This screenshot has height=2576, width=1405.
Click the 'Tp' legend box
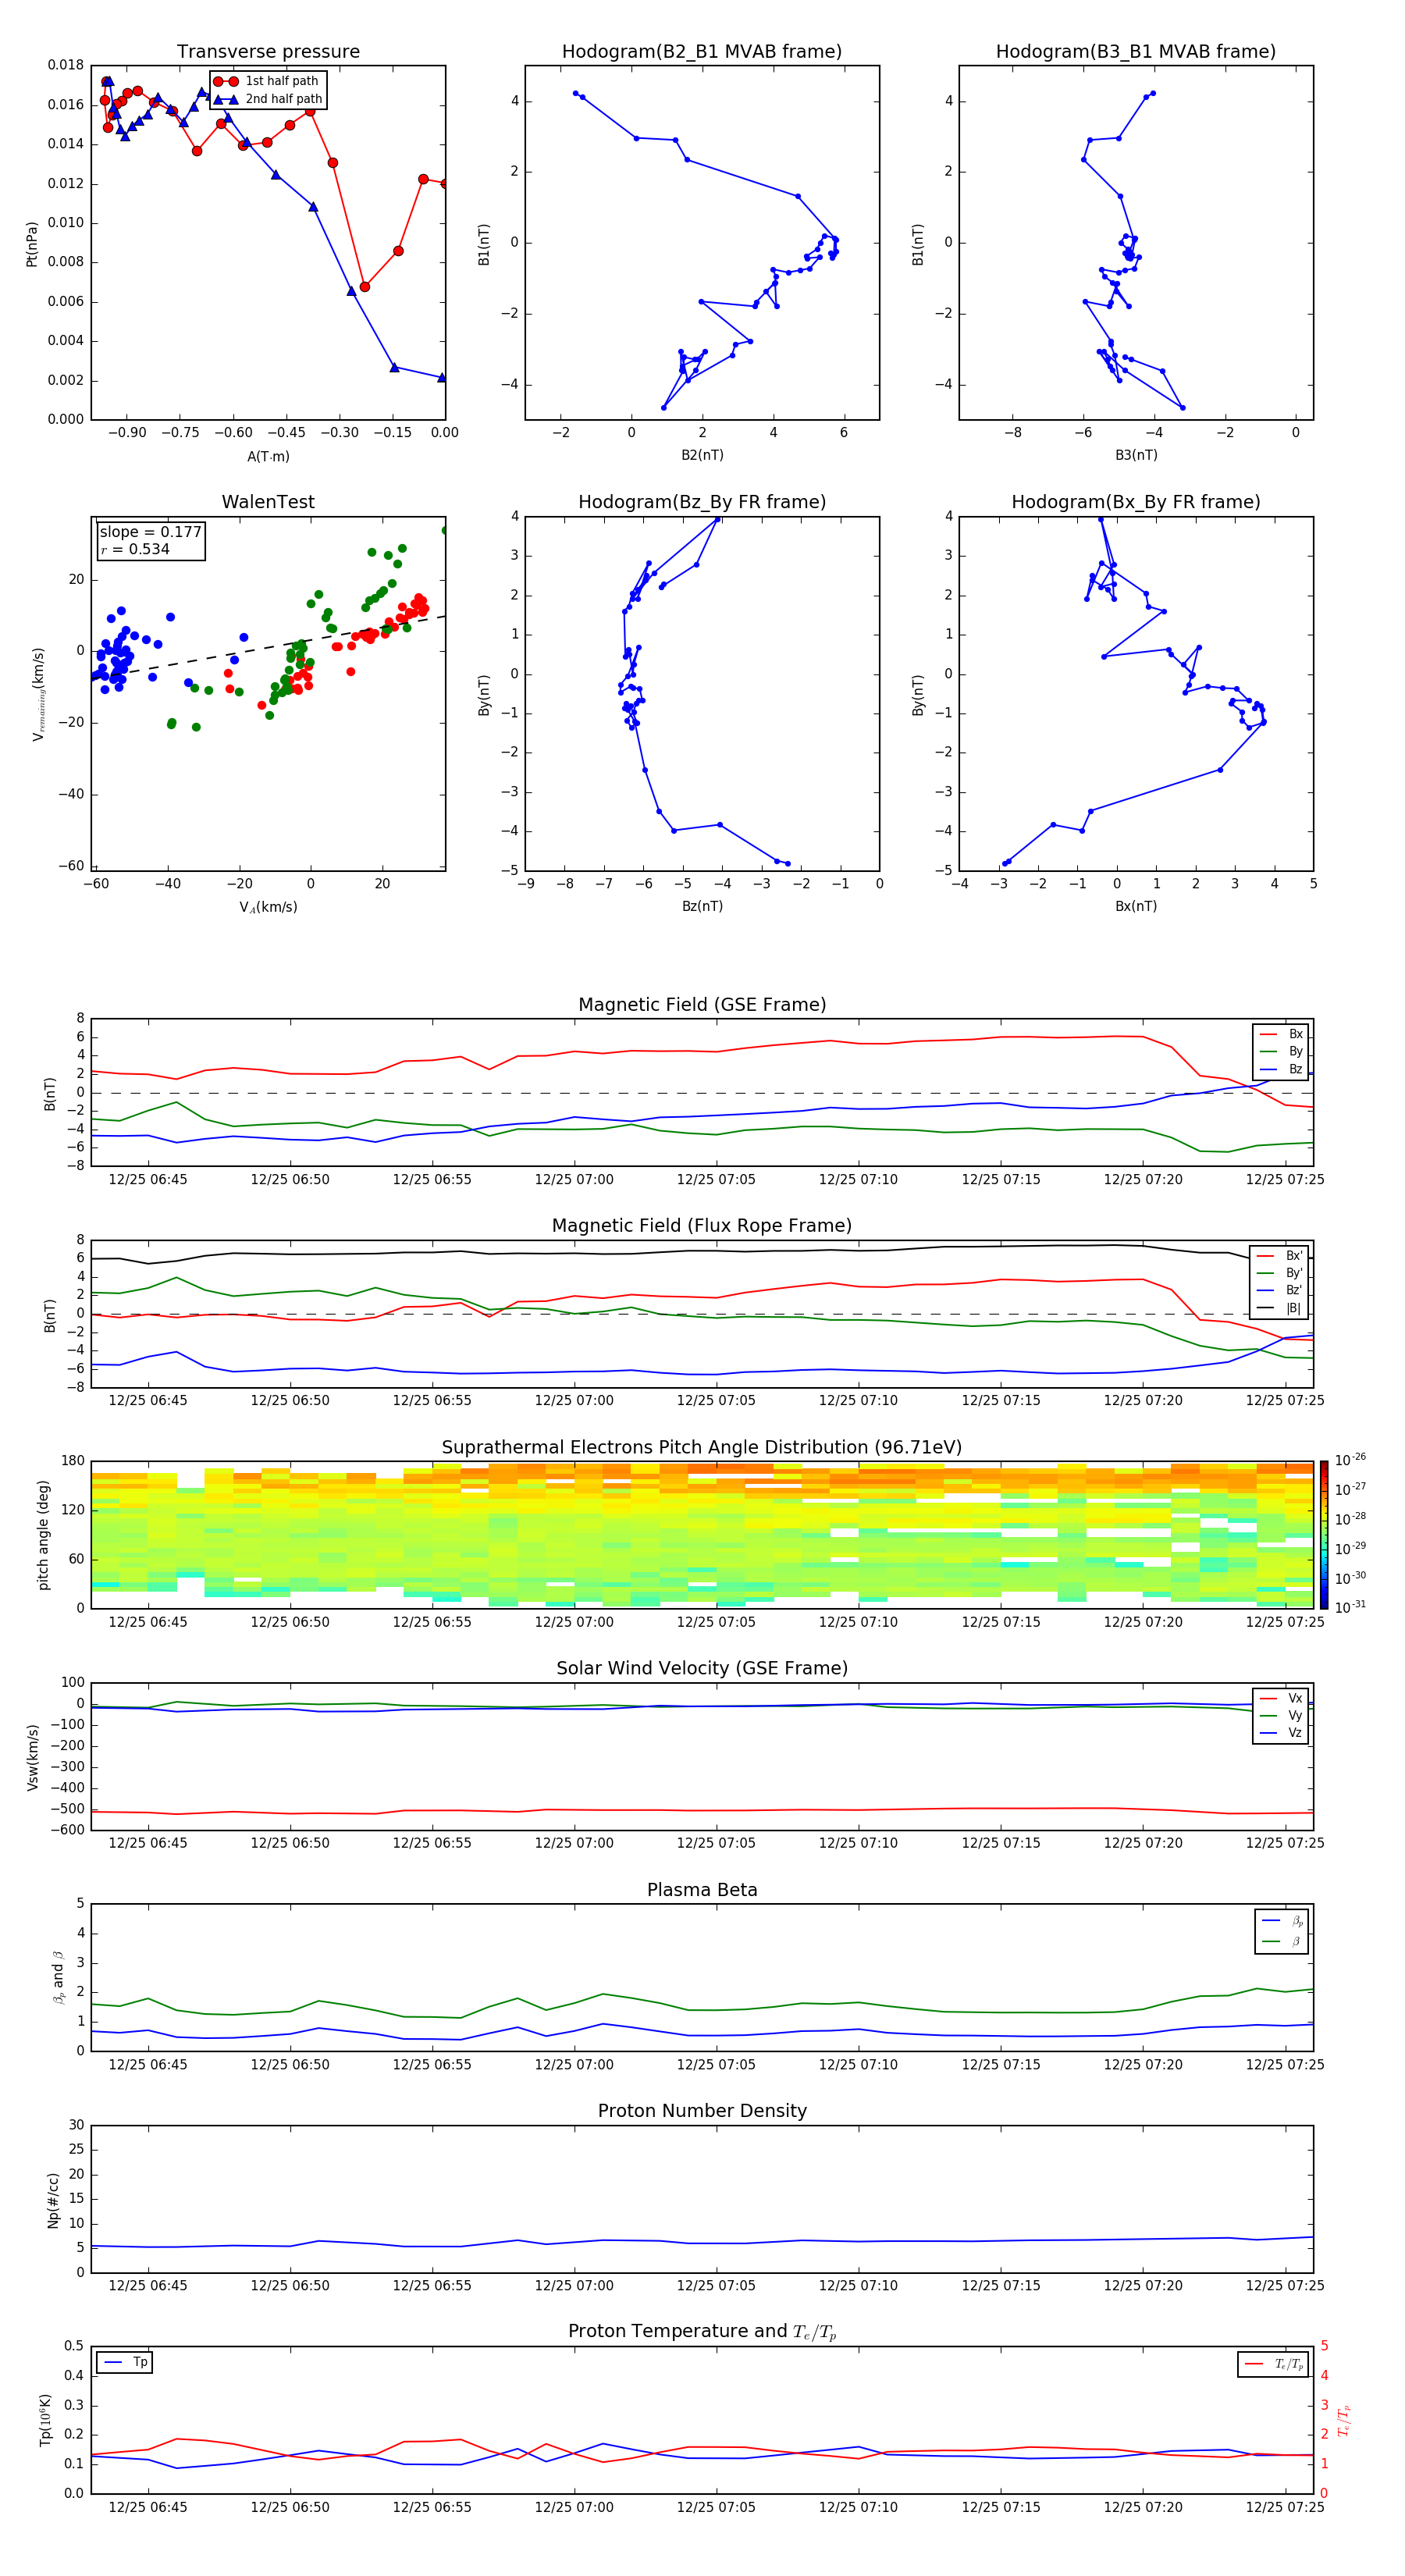pos(124,2362)
